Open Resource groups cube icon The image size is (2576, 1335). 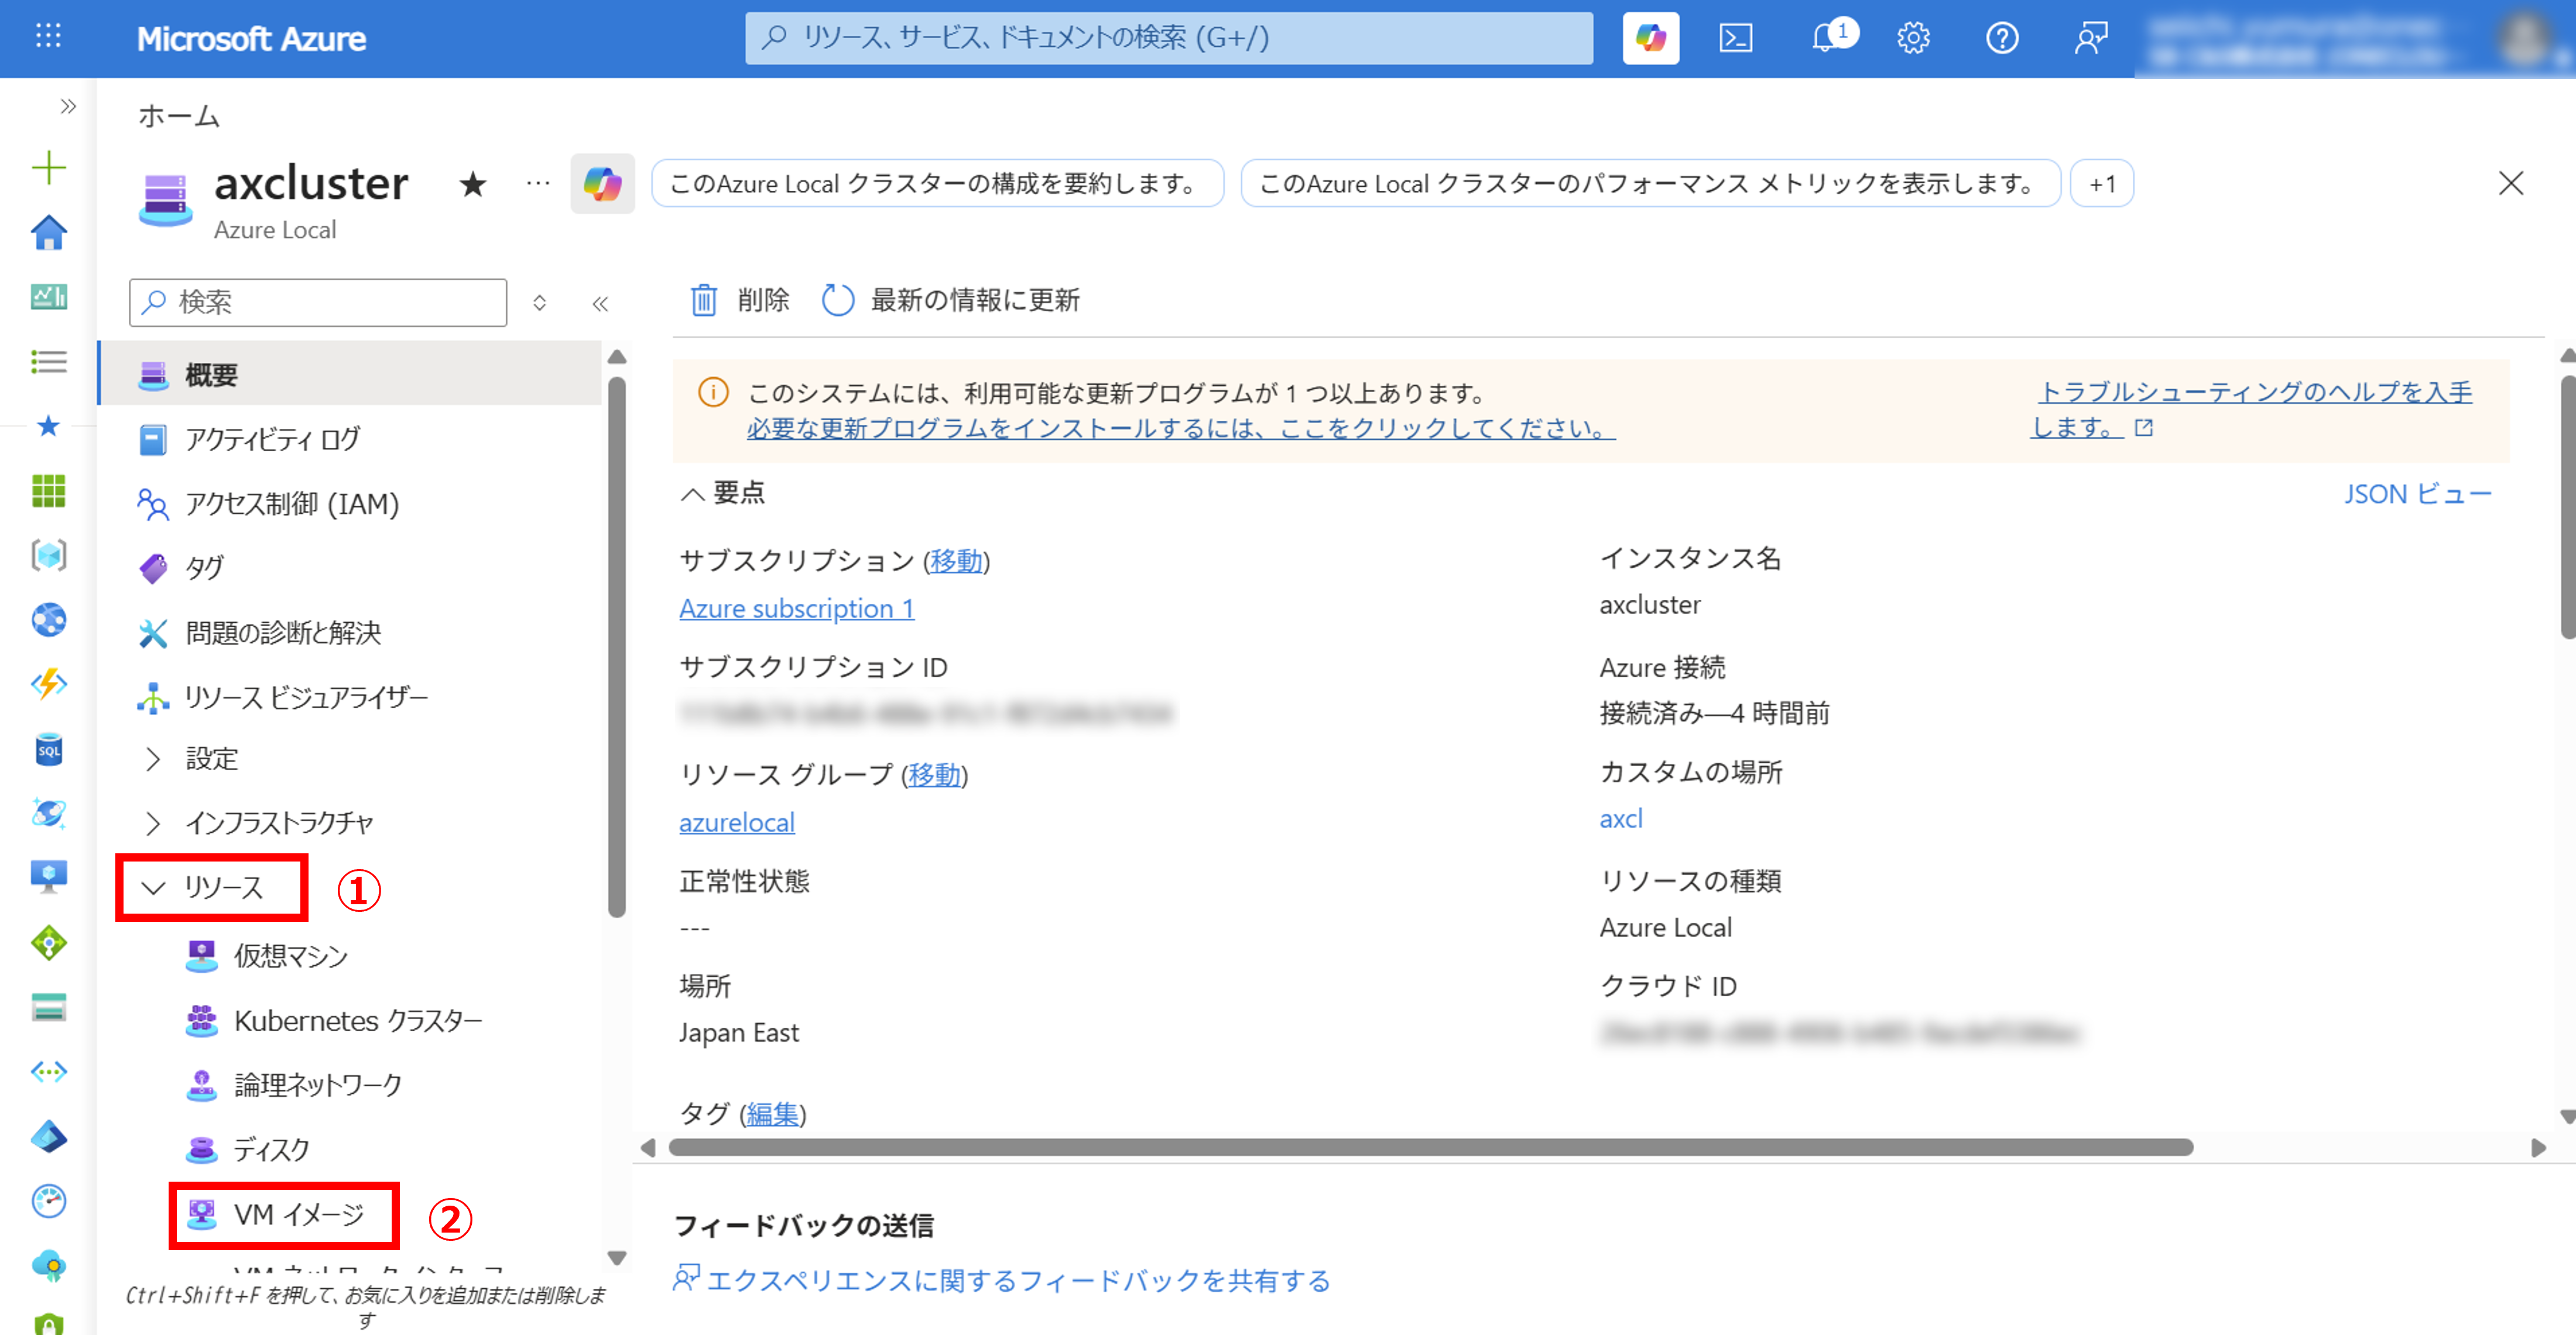click(x=48, y=555)
